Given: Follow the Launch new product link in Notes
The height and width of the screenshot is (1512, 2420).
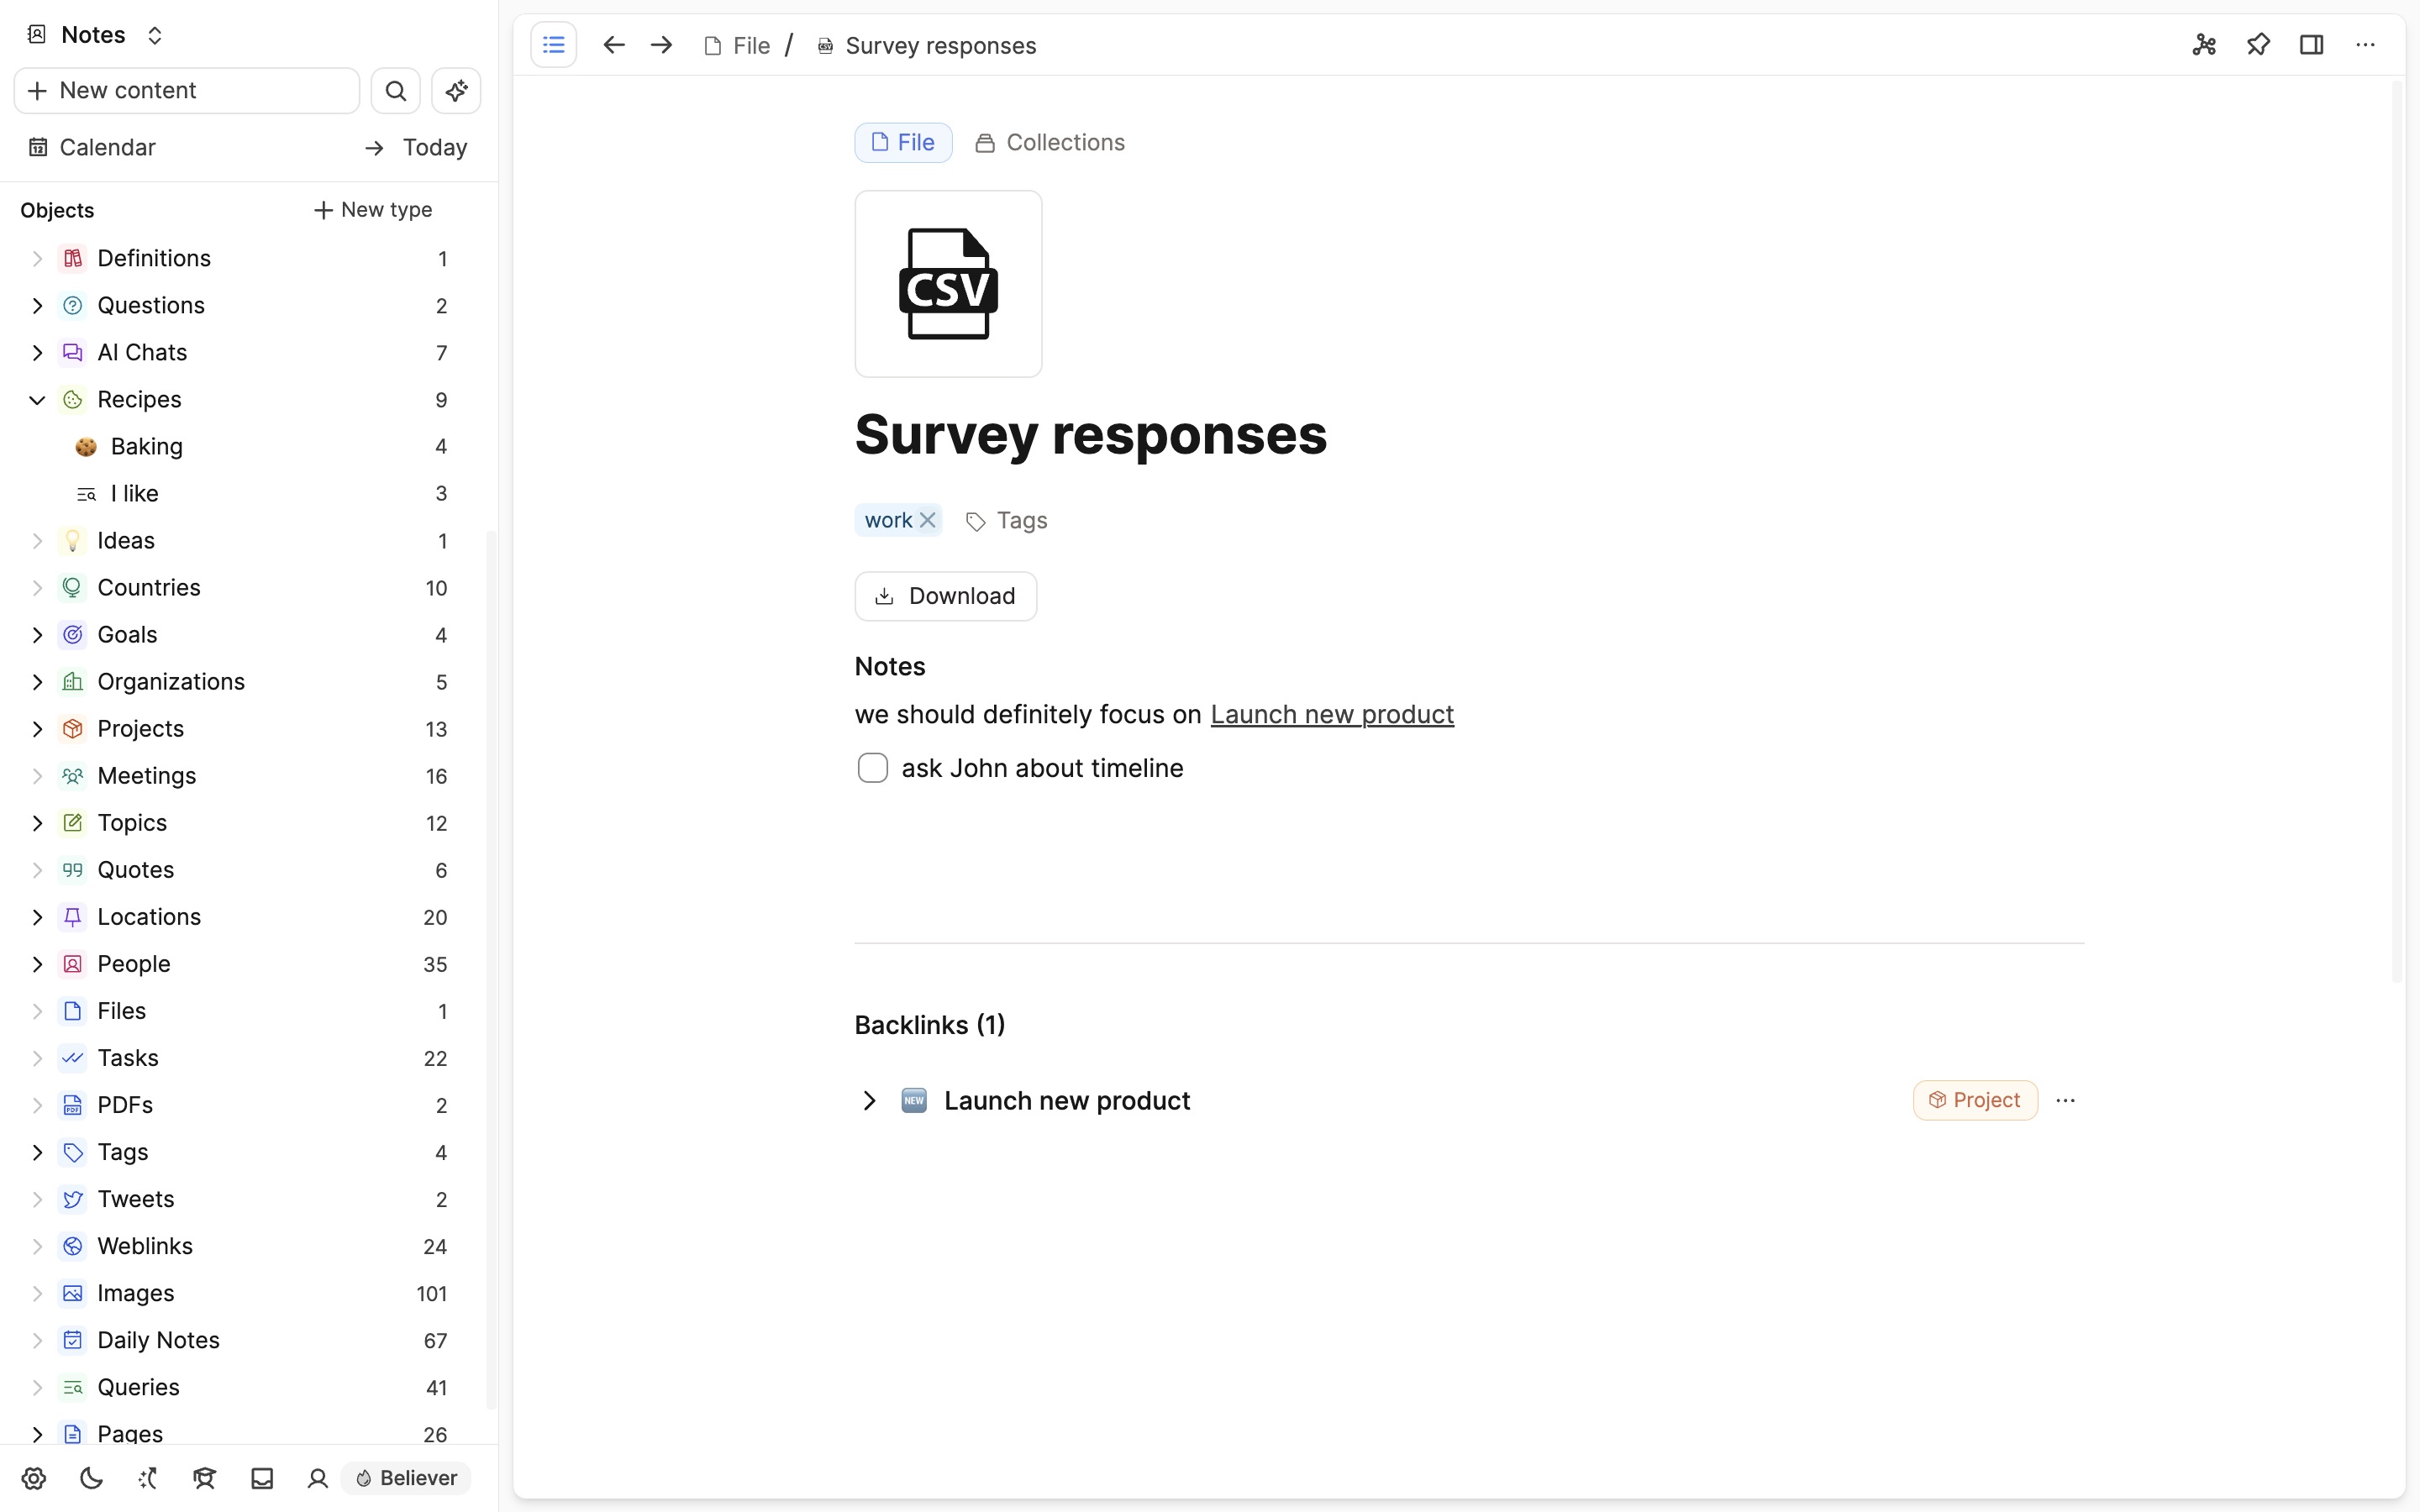Looking at the screenshot, I should pyautogui.click(x=1331, y=714).
